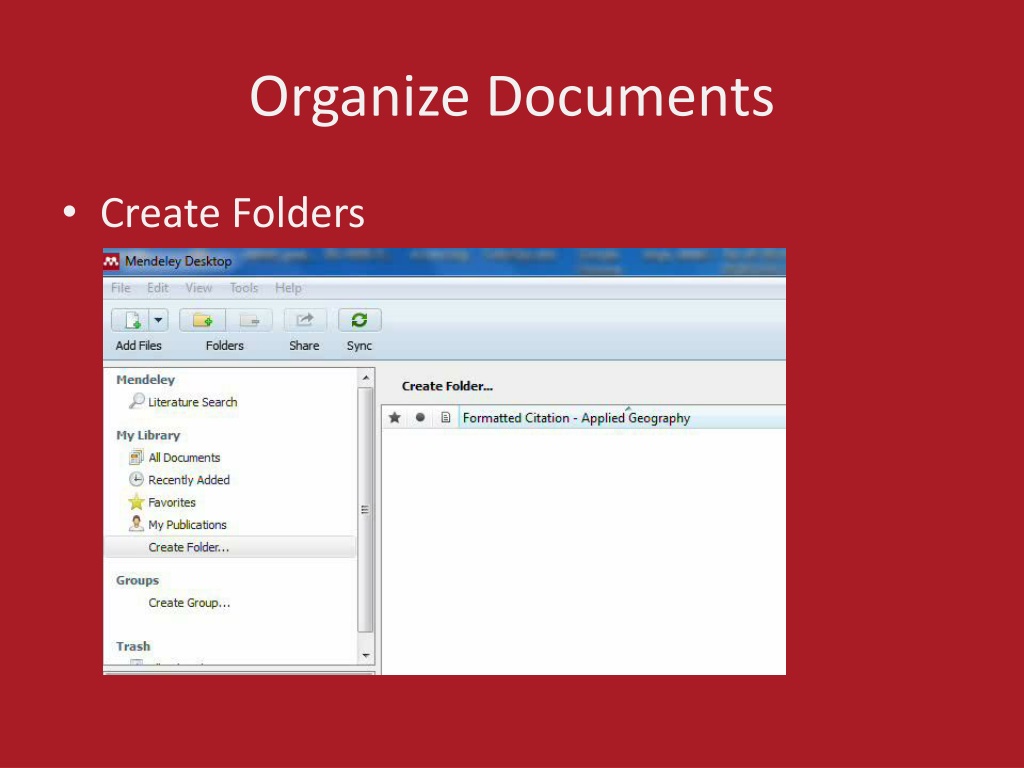This screenshot has height=768, width=1024.
Task: Click the Folders toolbar label
Action: click(225, 345)
